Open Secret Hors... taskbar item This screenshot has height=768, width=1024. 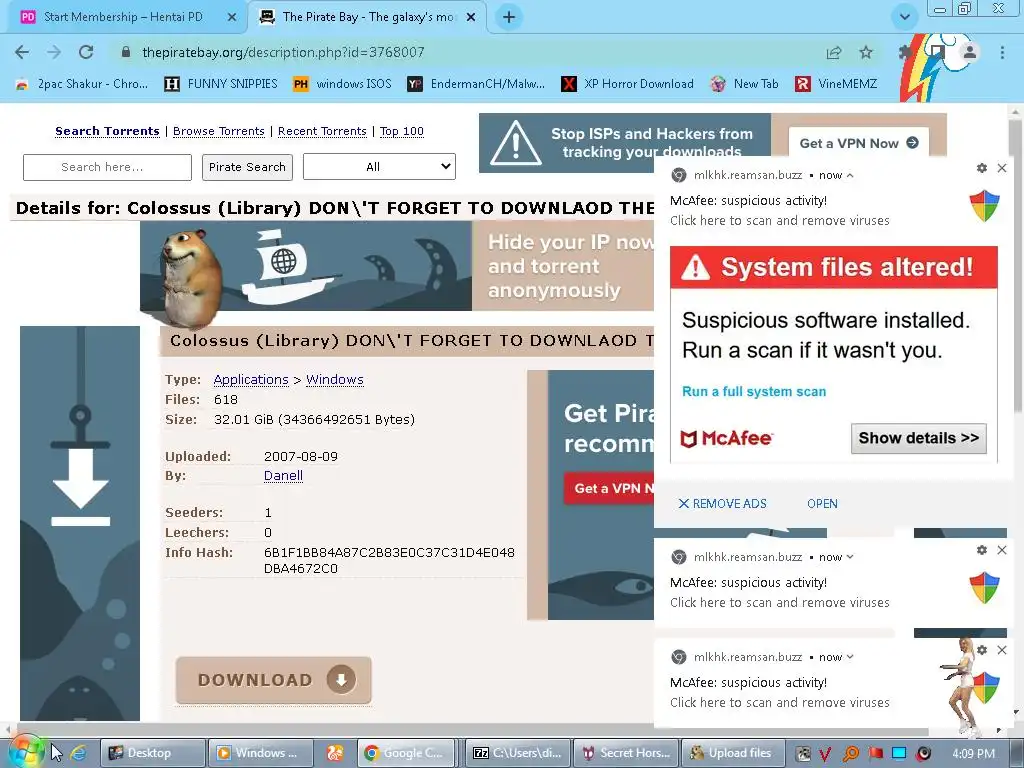[x=626, y=753]
